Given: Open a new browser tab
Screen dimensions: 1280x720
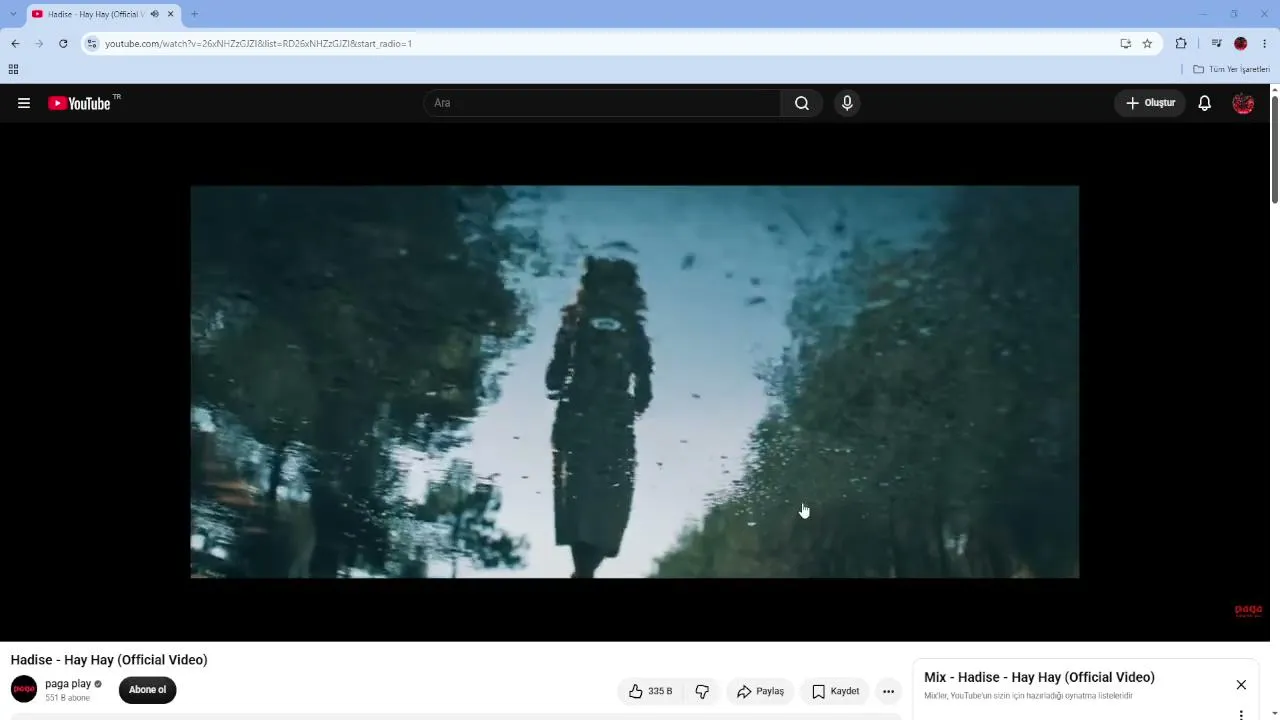Looking at the screenshot, I should 194,14.
